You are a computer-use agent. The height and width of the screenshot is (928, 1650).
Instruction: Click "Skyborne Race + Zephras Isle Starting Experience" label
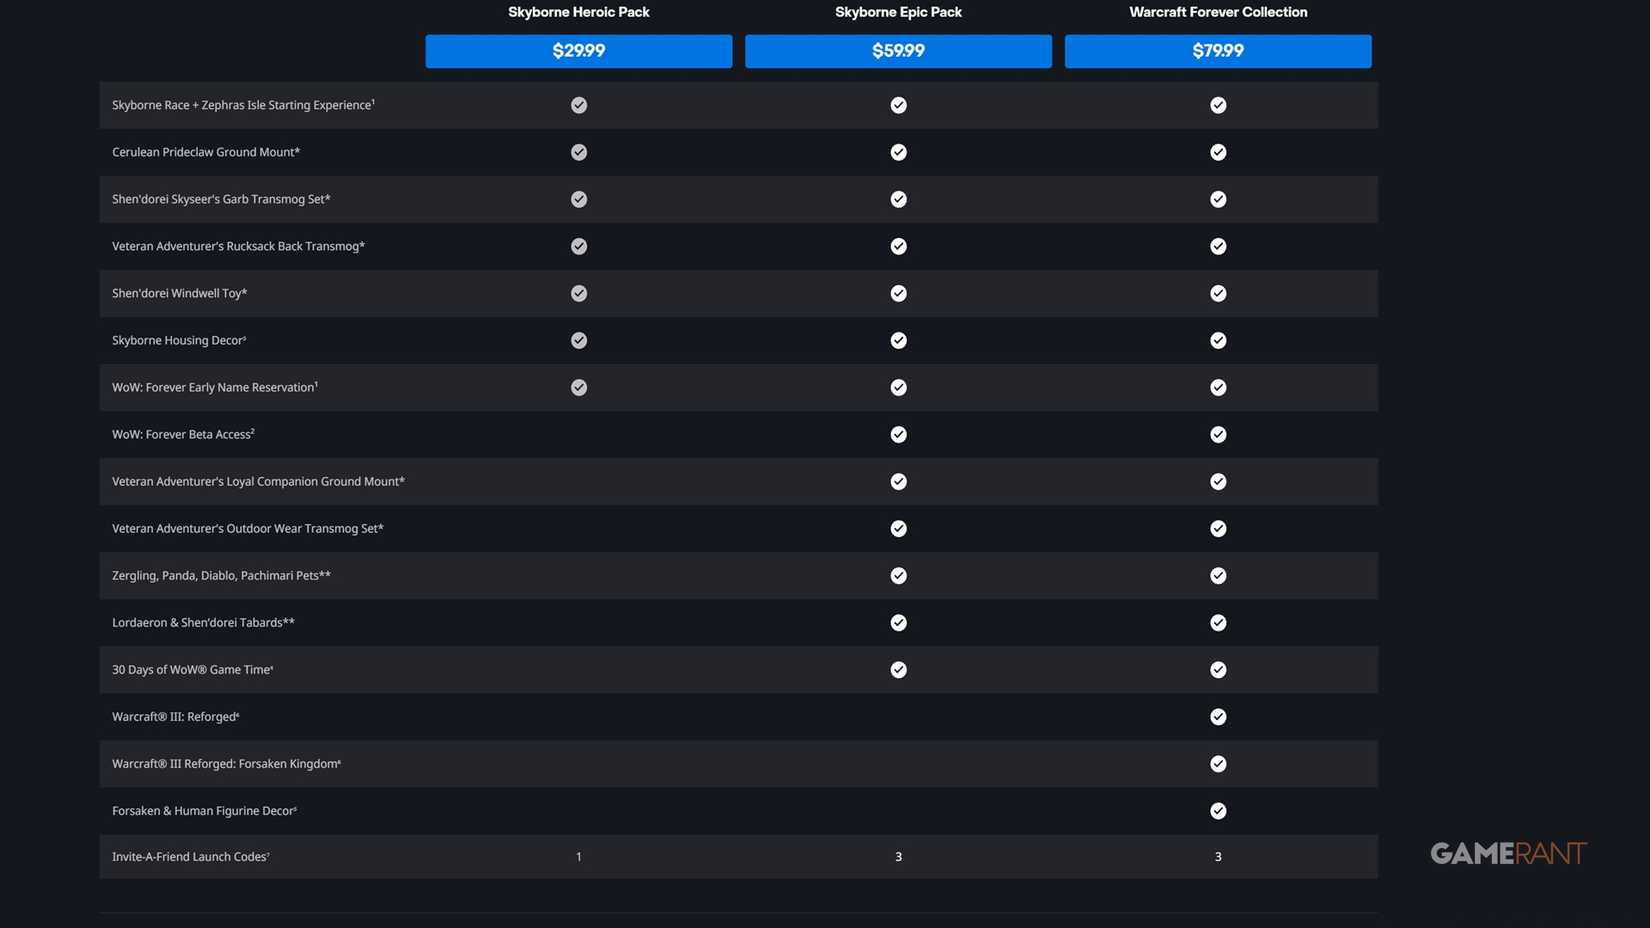(243, 105)
